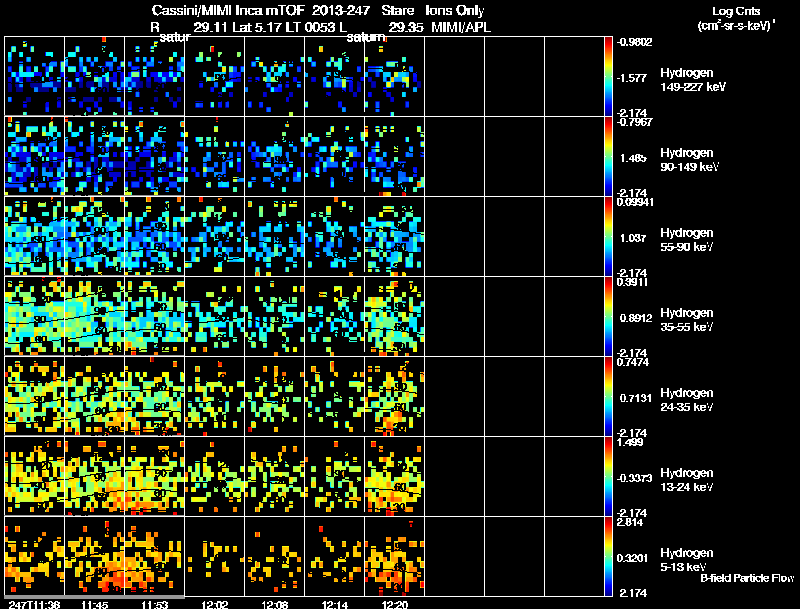Click the 'Cassini/MIMI Inca mTOF' title
The width and height of the screenshot is (800, 609).
pos(228,10)
